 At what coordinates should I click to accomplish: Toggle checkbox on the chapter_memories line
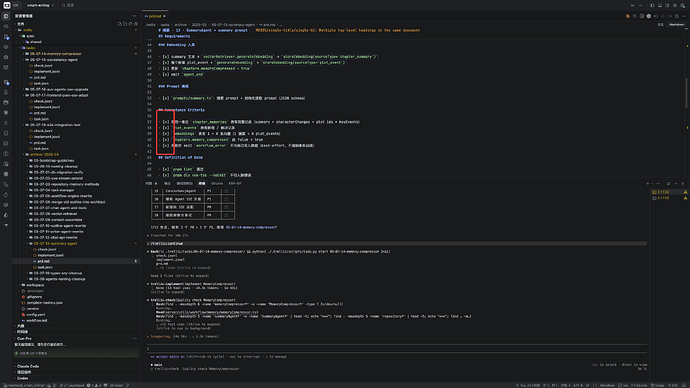point(165,122)
